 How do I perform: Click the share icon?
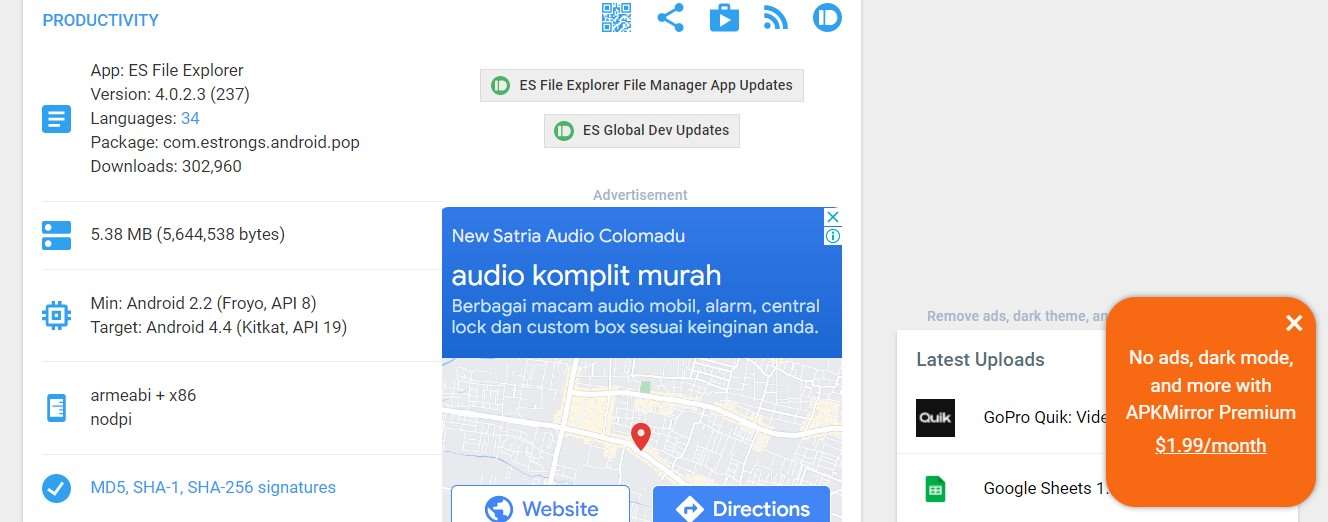click(670, 18)
